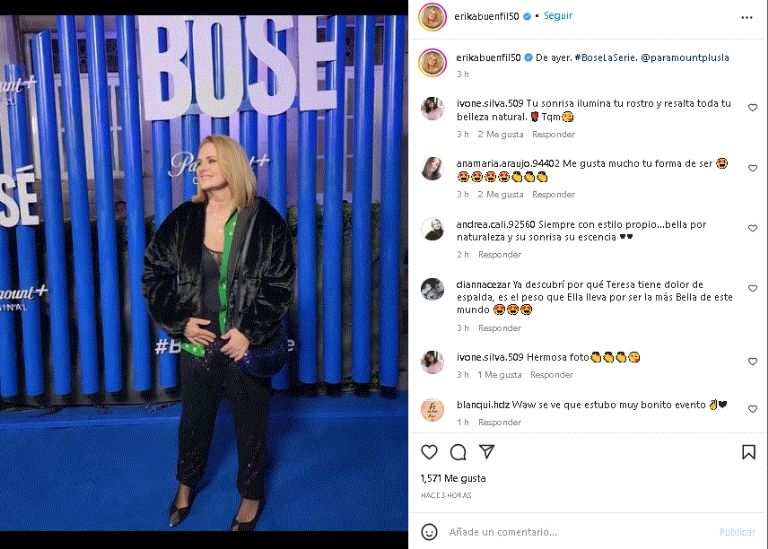Reply to anamaria.araujo.94402's comment

(x=553, y=194)
